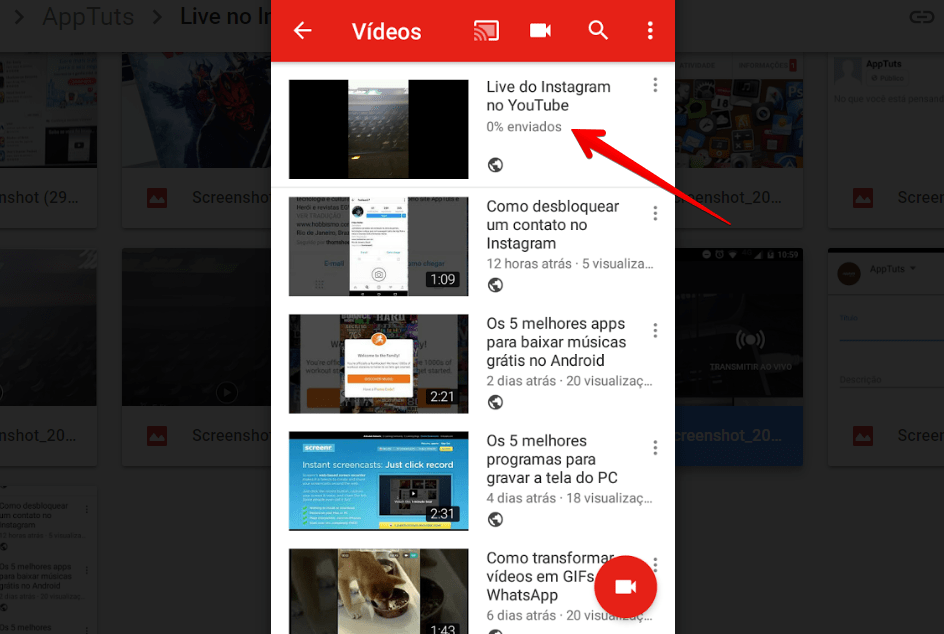Click the globe icon under gravar a tela video
This screenshot has height=634, width=944.
[x=495, y=519]
